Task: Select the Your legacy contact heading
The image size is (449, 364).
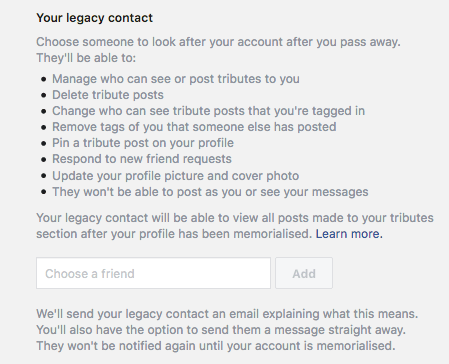Action: click(x=94, y=18)
